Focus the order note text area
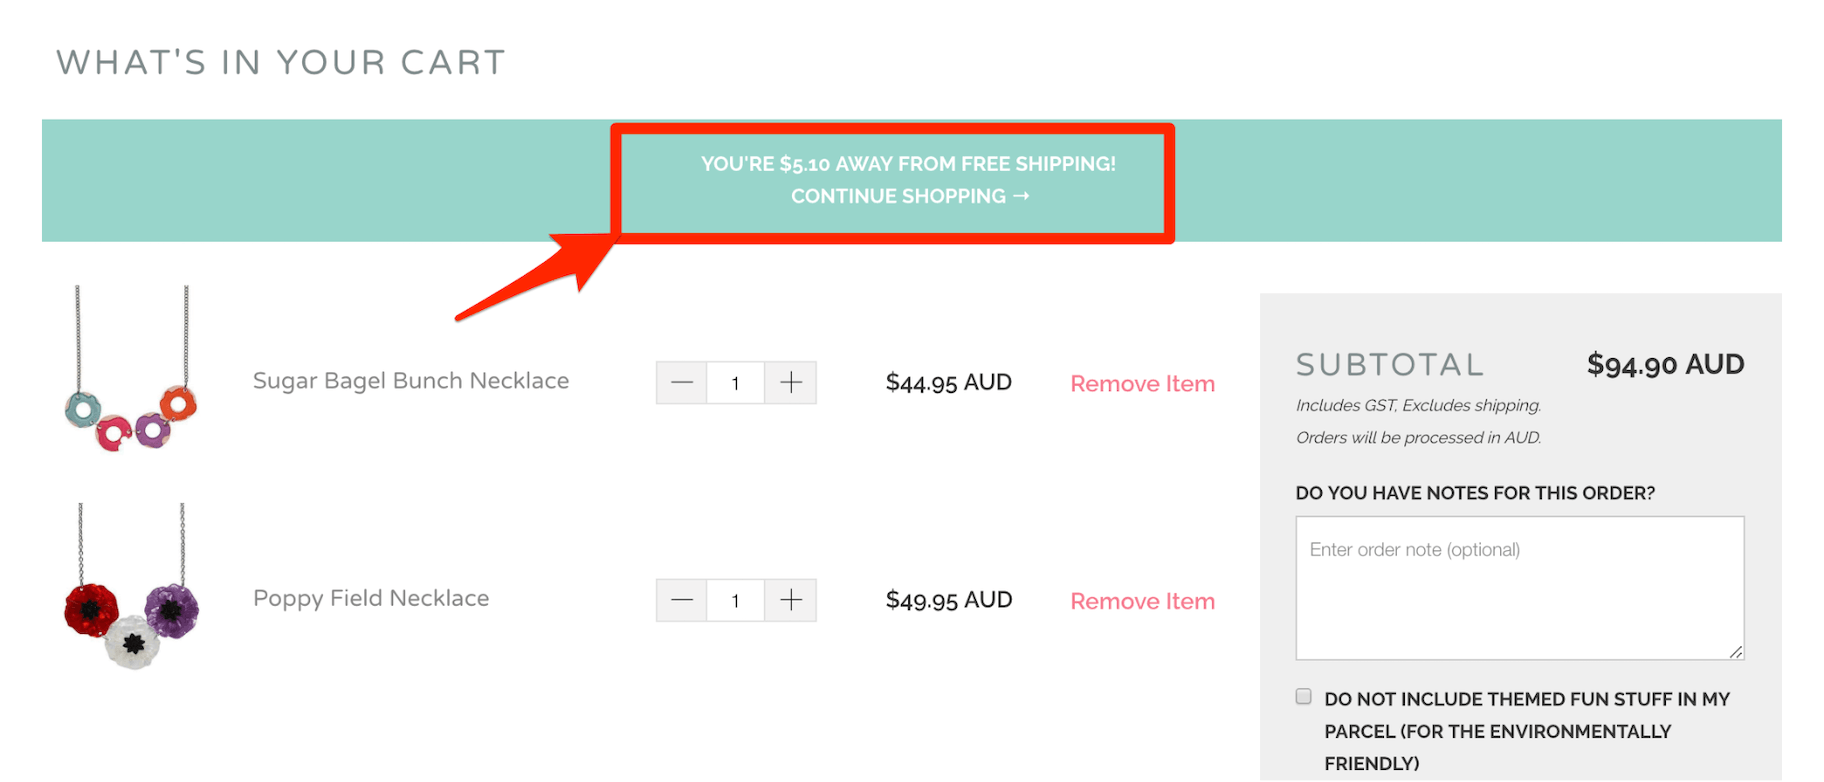 (x=1519, y=588)
